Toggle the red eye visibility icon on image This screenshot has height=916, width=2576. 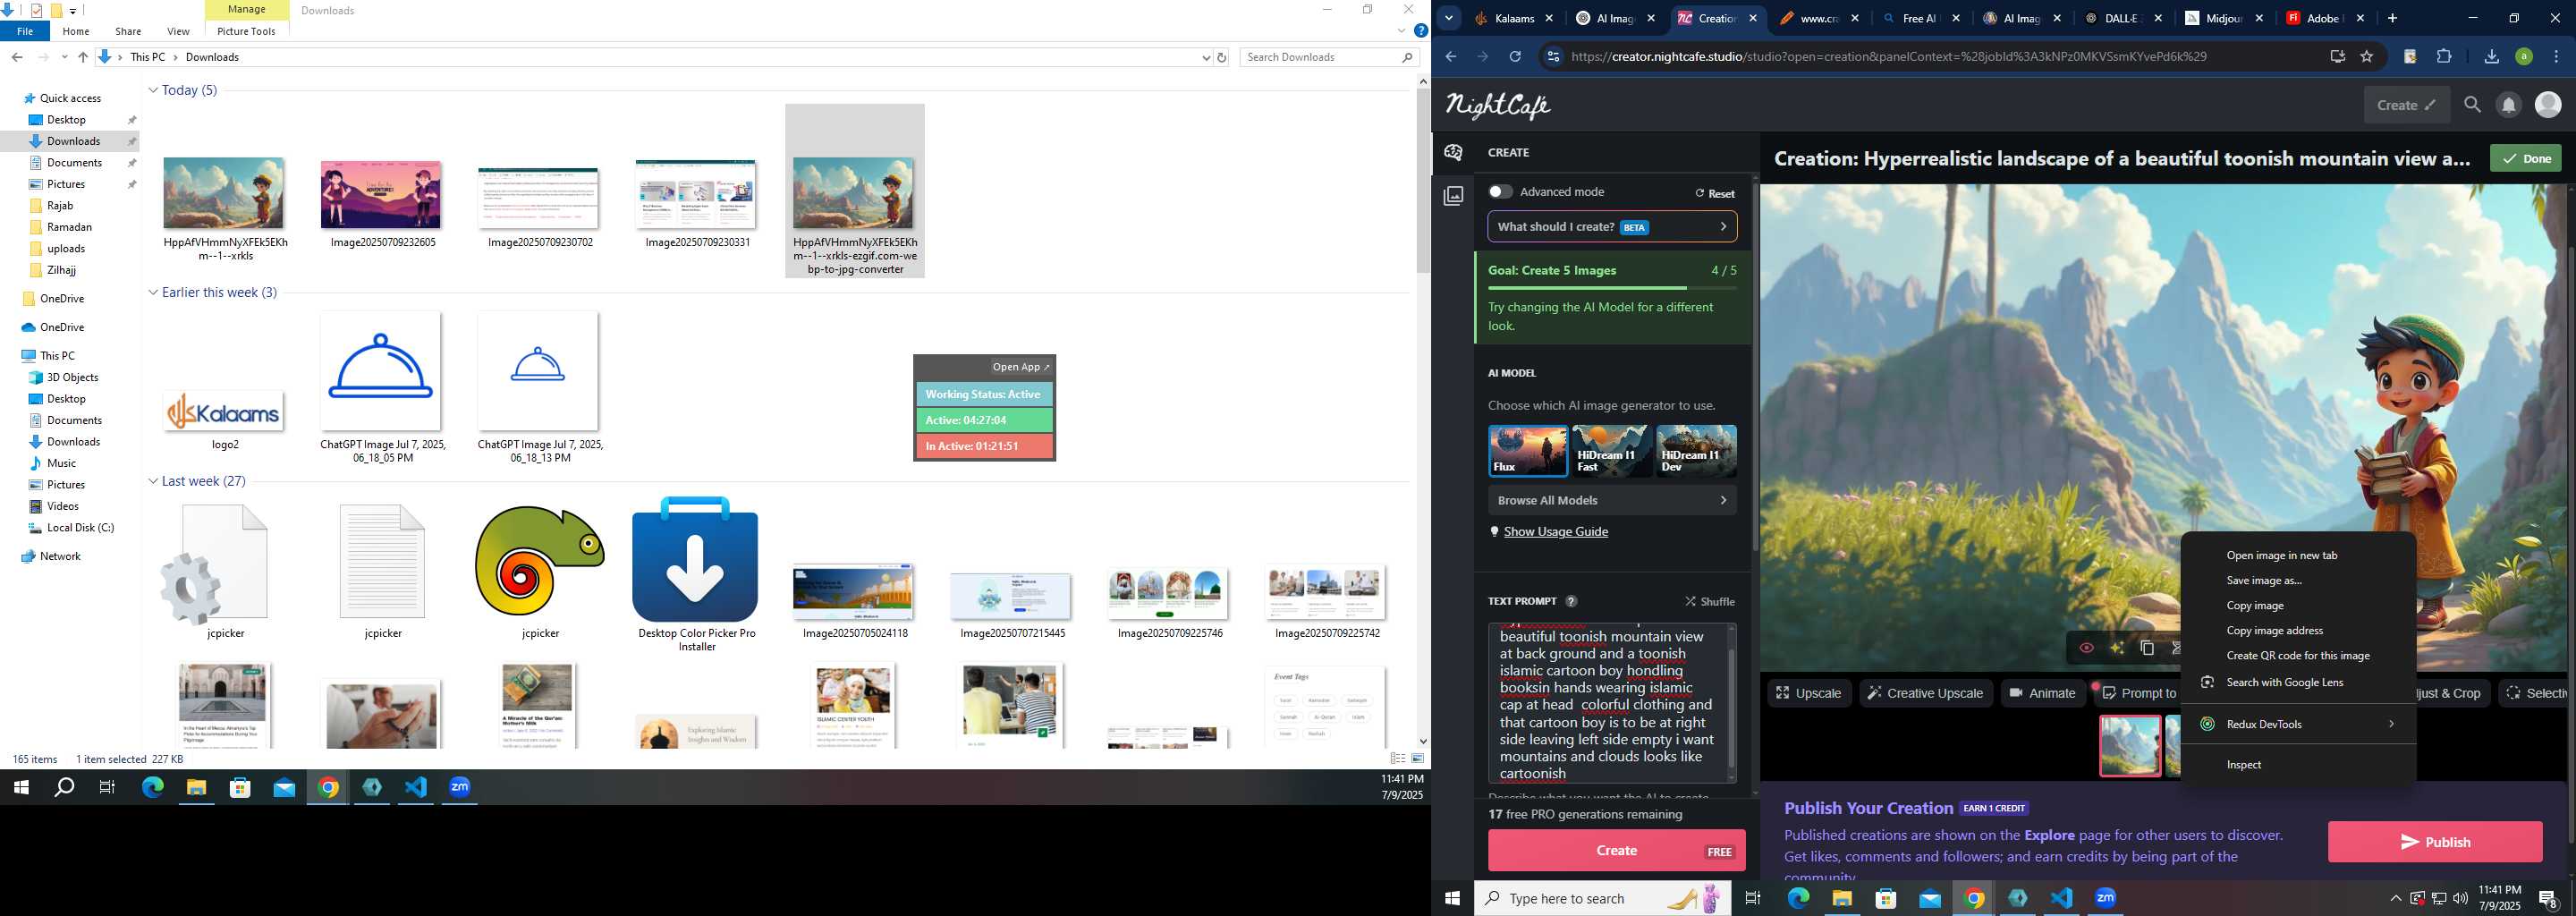pyautogui.click(x=2086, y=648)
